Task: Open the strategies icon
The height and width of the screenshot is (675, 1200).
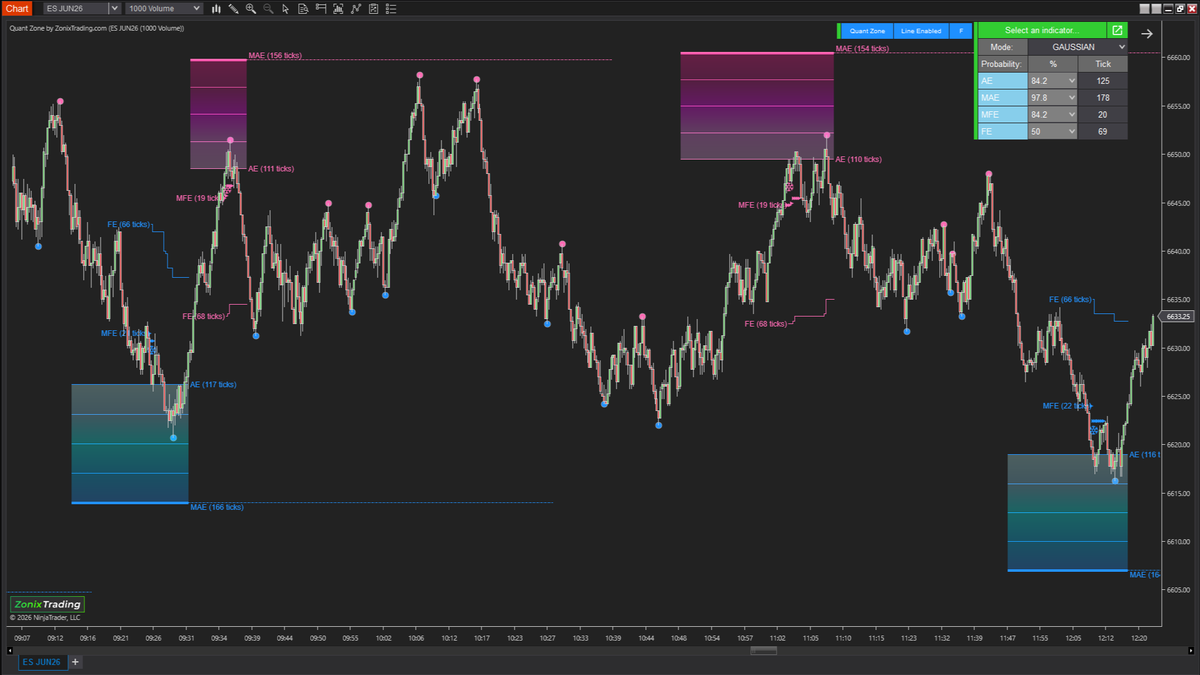Action: [x=356, y=8]
